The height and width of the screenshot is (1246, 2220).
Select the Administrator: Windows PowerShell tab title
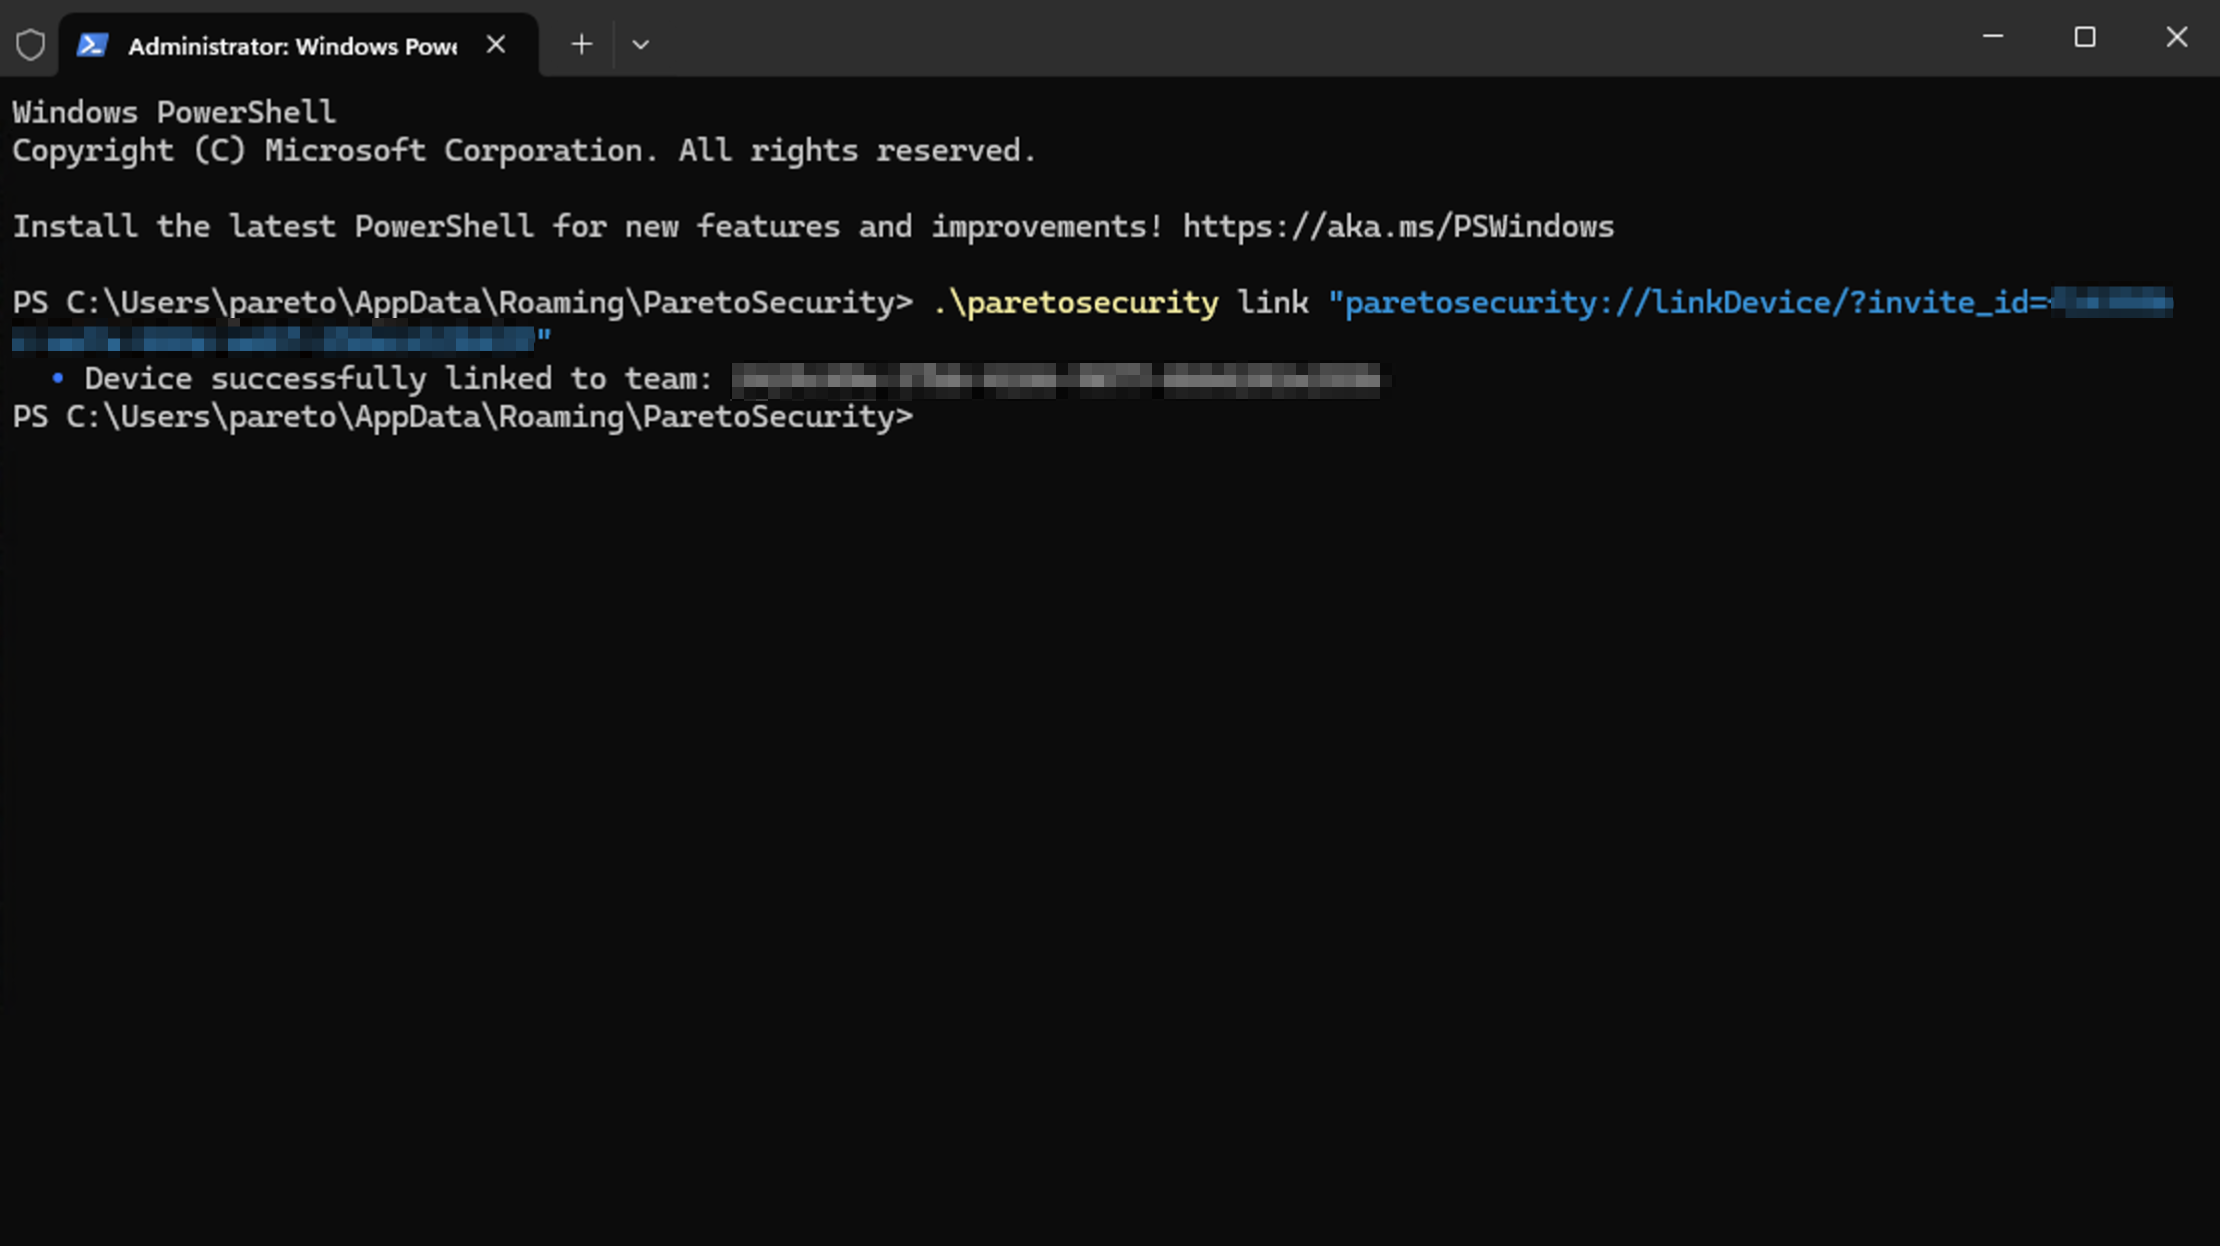click(x=292, y=46)
